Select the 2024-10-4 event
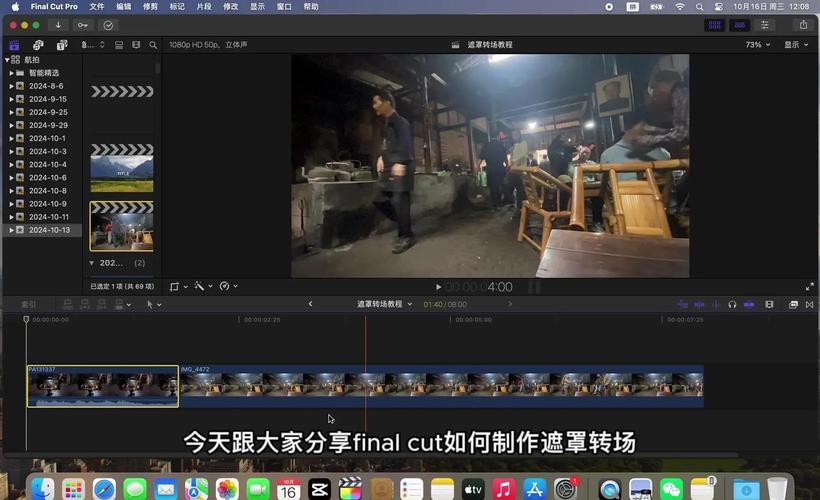The height and width of the screenshot is (500, 820). [48, 165]
